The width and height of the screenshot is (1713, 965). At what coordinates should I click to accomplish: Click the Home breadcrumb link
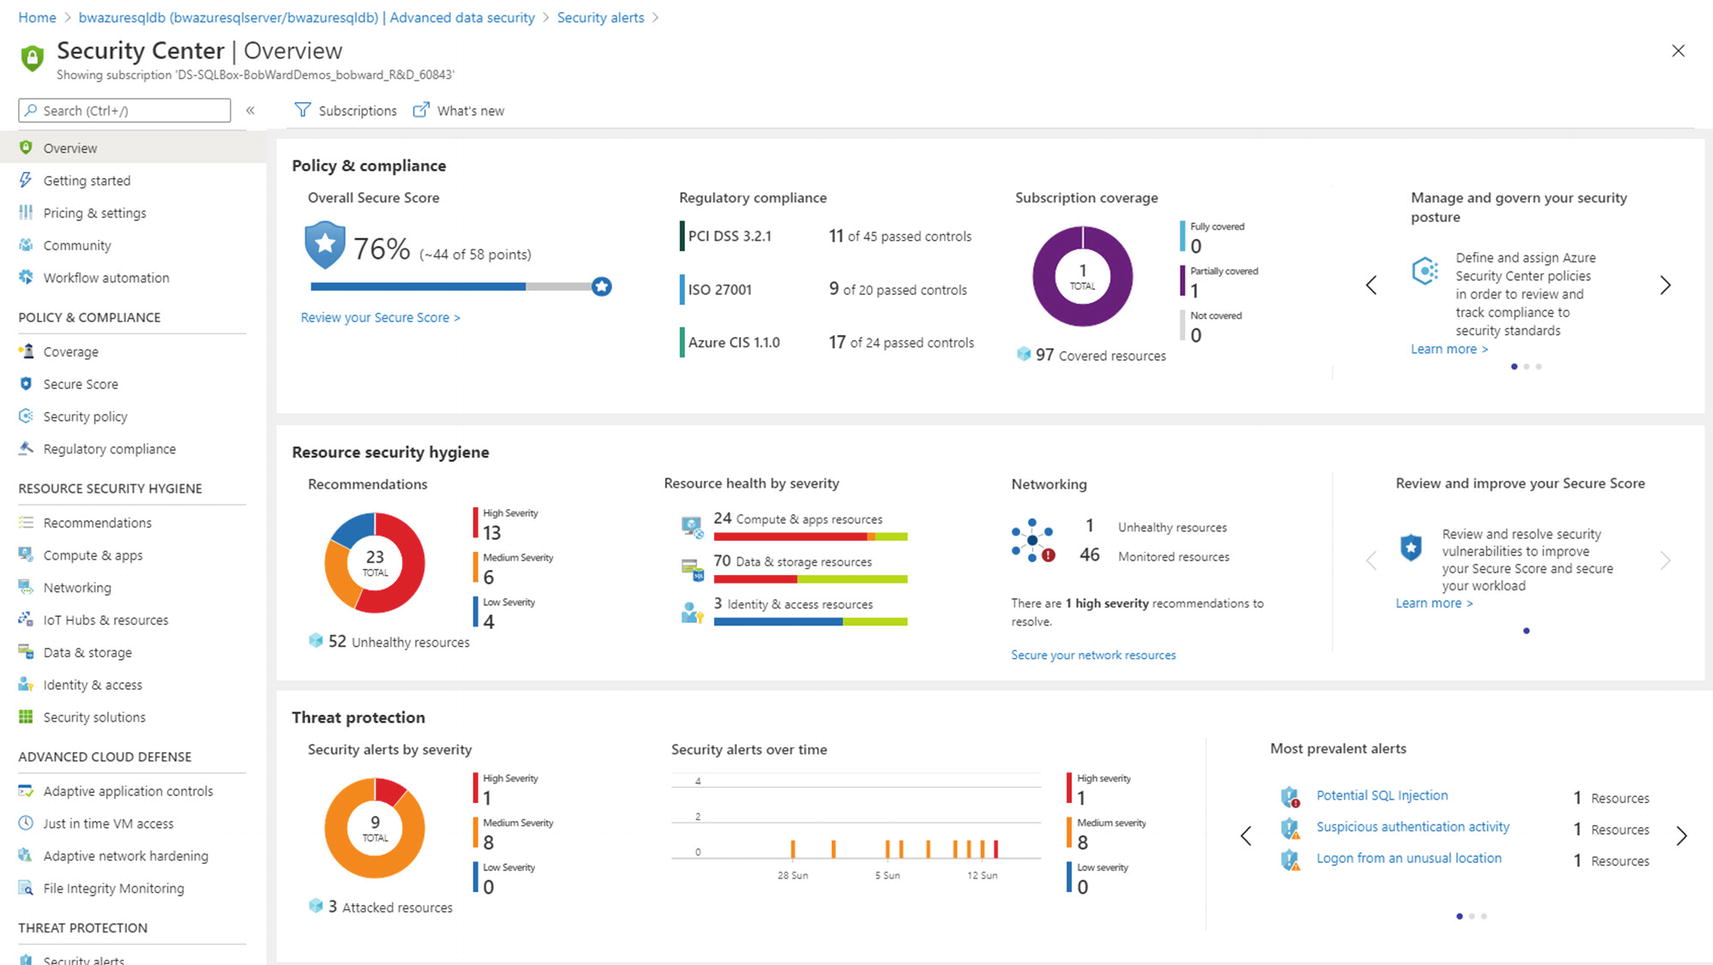[37, 18]
